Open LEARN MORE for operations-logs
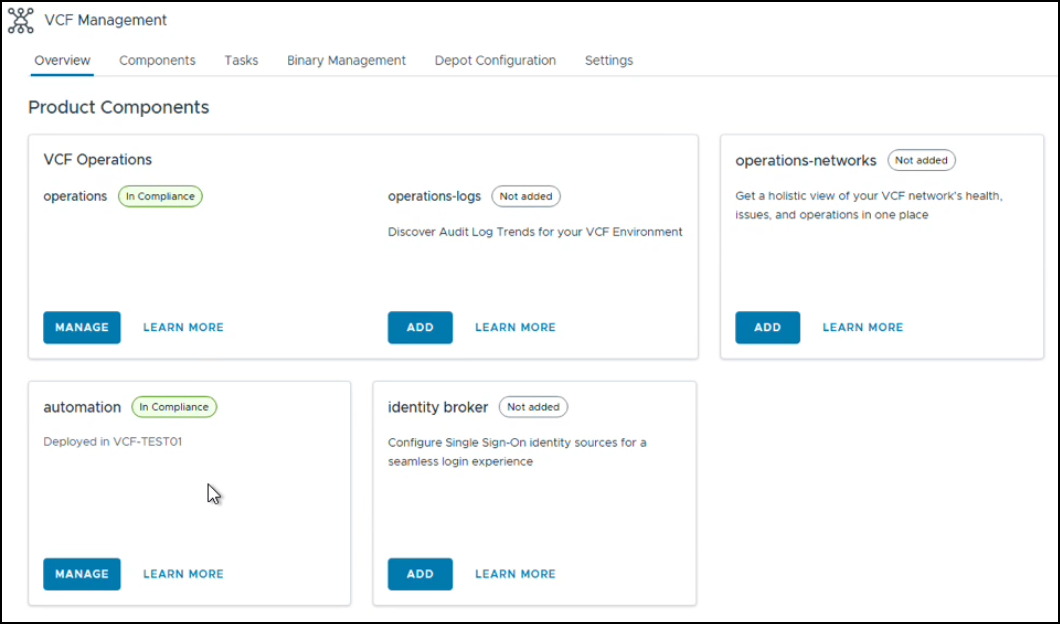 515,327
